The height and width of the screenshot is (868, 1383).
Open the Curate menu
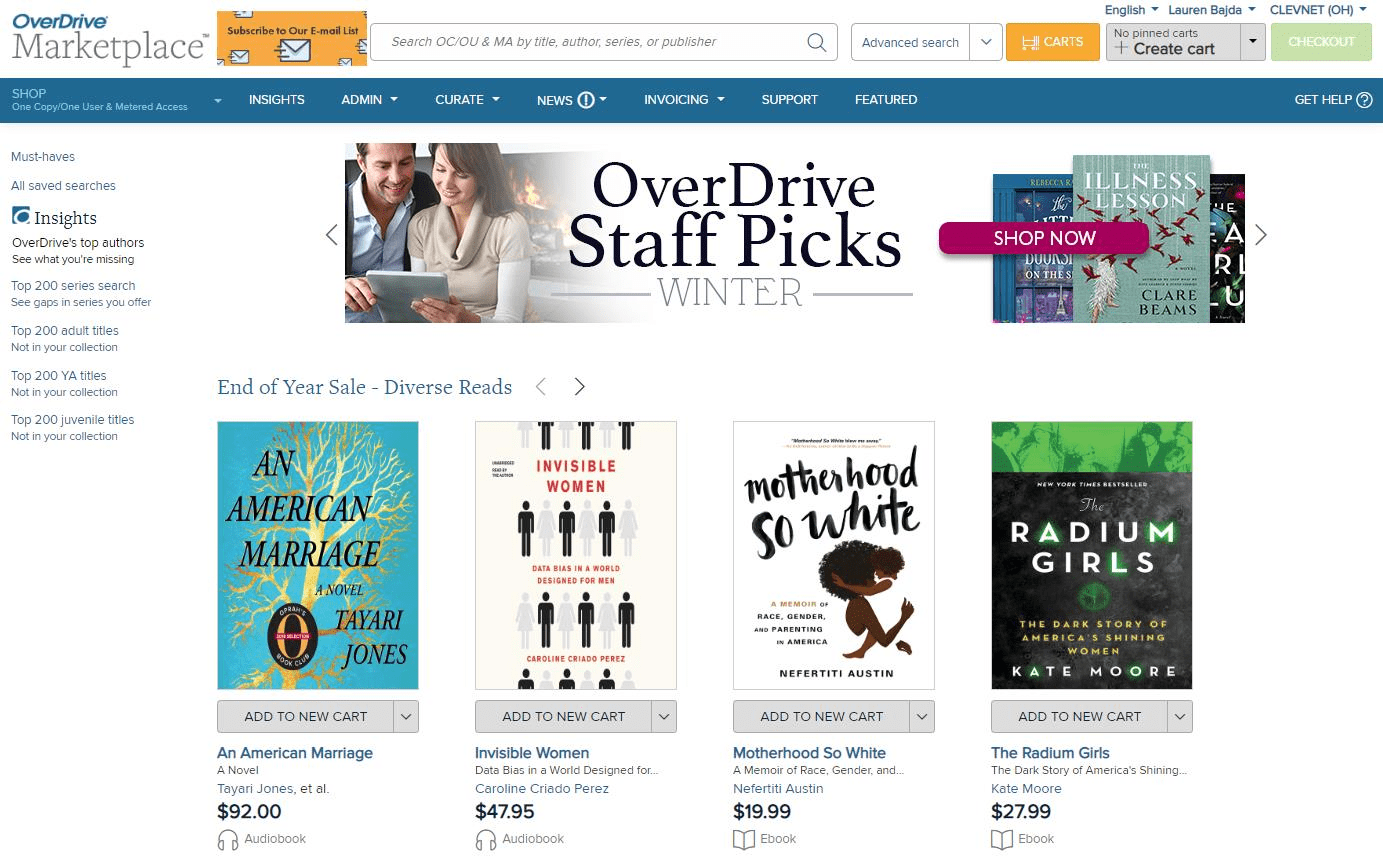click(467, 100)
